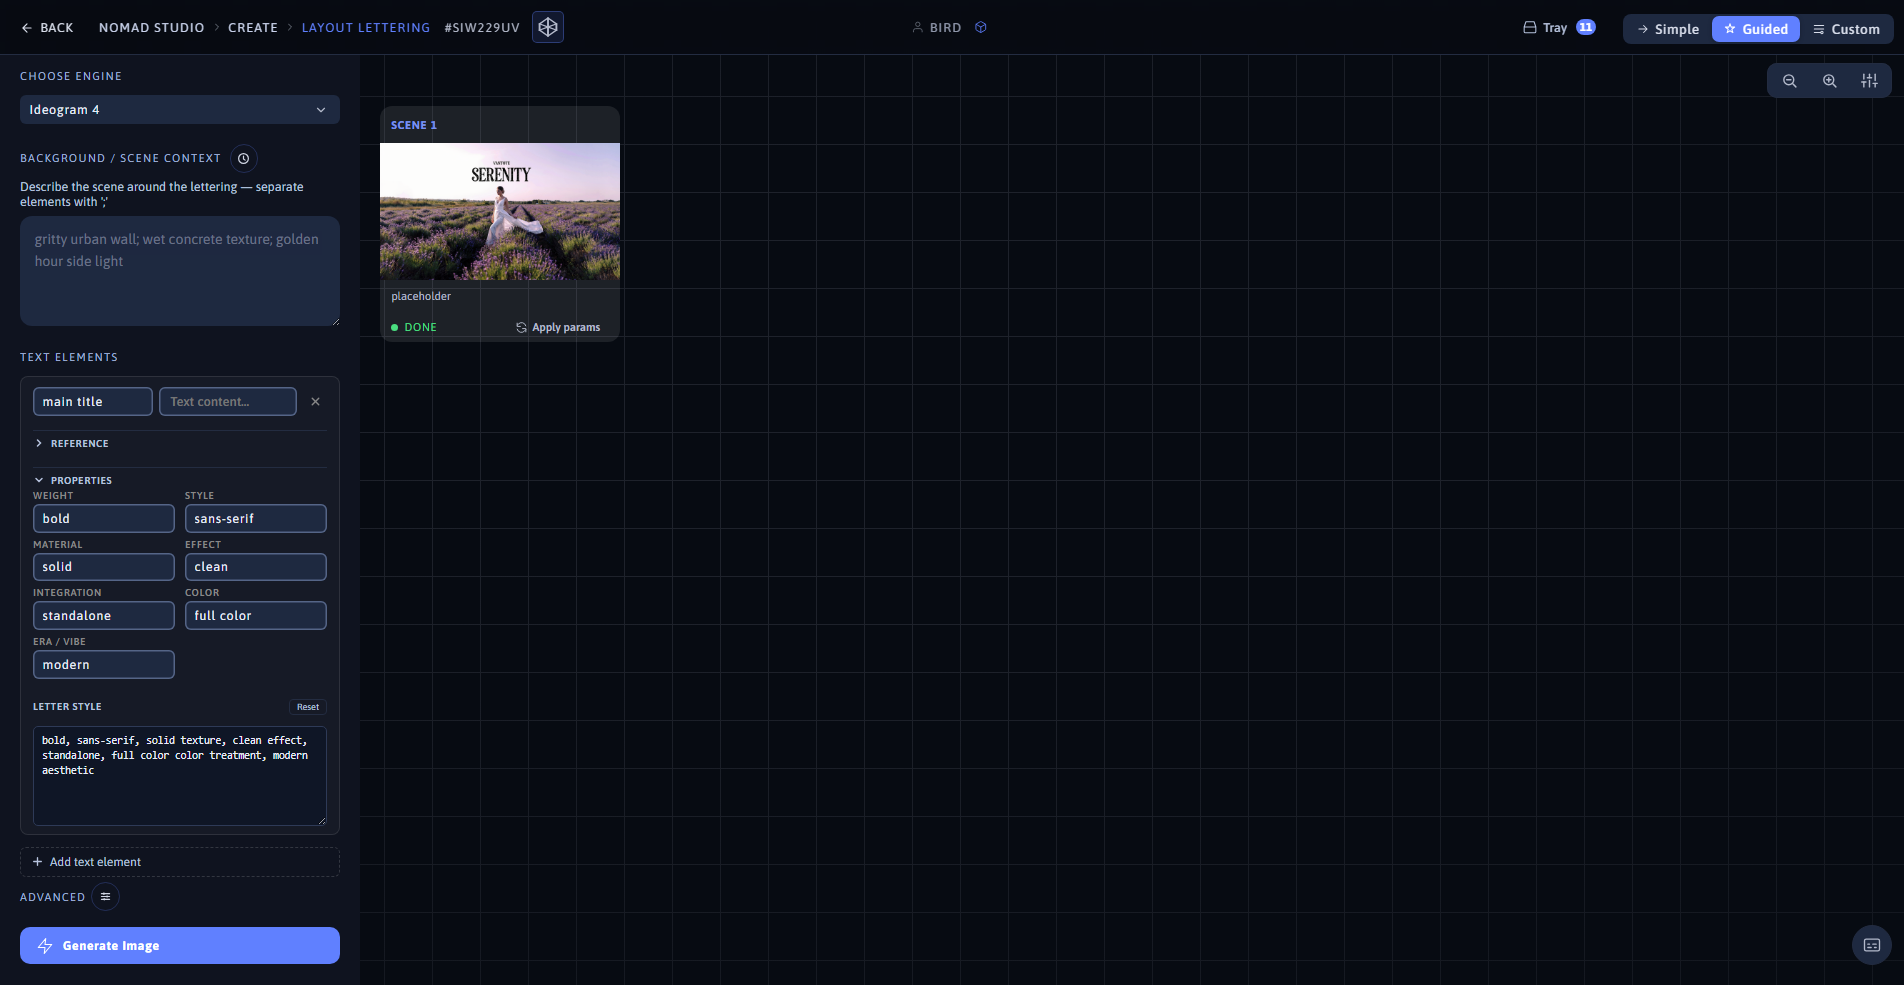Click the DONE status indicator
Screen dimensions: 1904x985
point(414,328)
